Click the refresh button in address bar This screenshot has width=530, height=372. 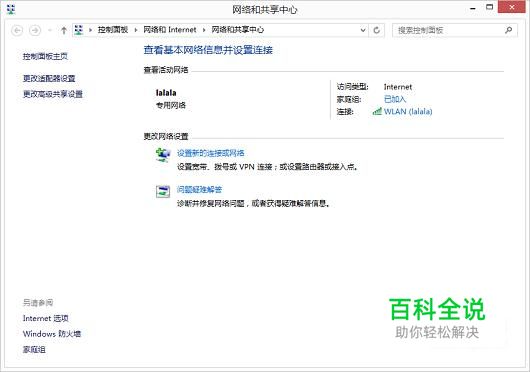tap(377, 30)
